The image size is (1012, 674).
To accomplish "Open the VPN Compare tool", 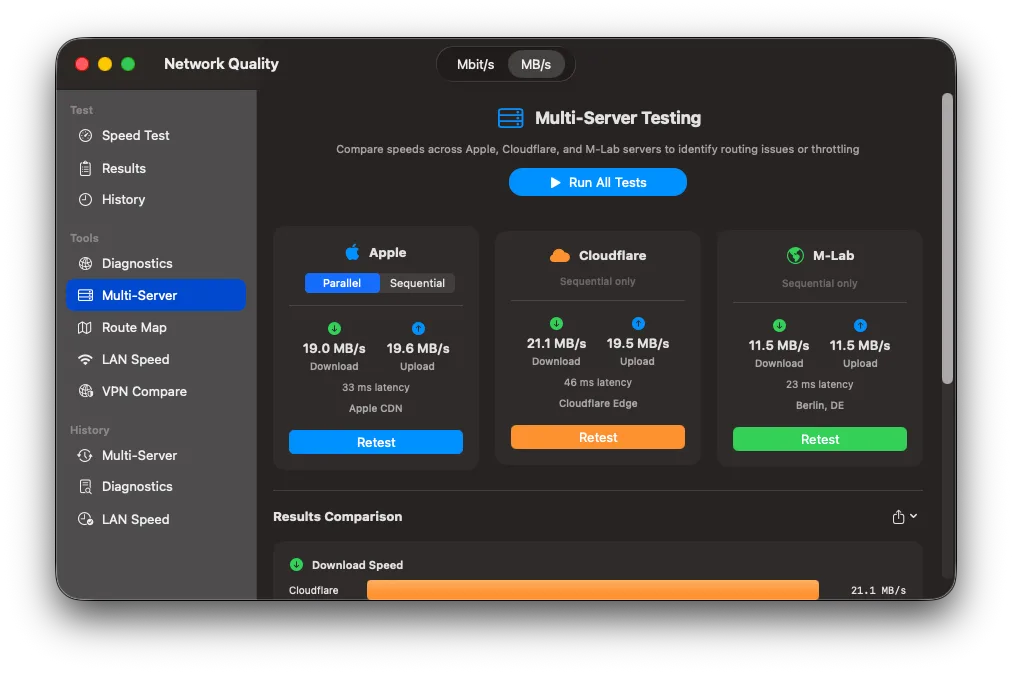I will point(156,391).
